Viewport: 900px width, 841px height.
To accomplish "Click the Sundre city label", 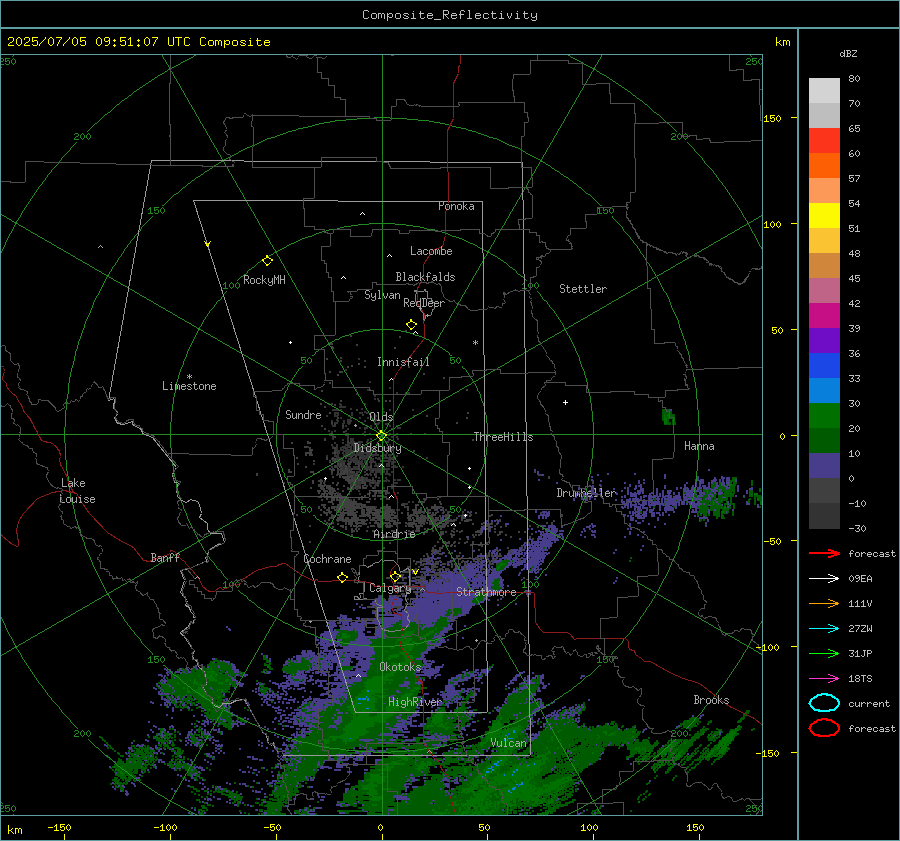I will coord(303,414).
